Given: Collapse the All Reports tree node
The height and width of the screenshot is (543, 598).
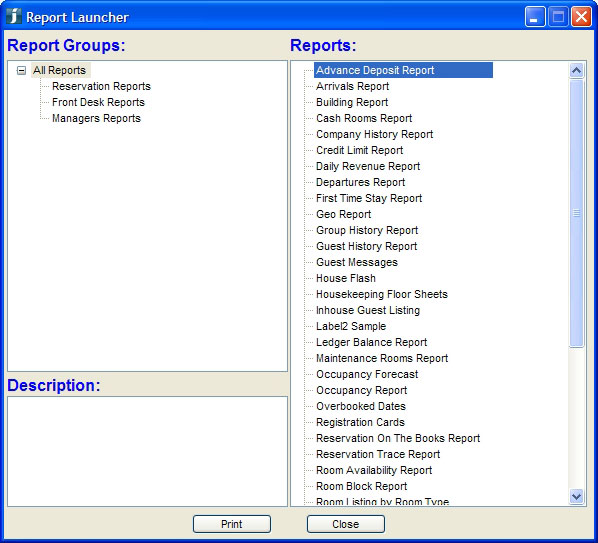Looking at the screenshot, I should [x=21, y=71].
